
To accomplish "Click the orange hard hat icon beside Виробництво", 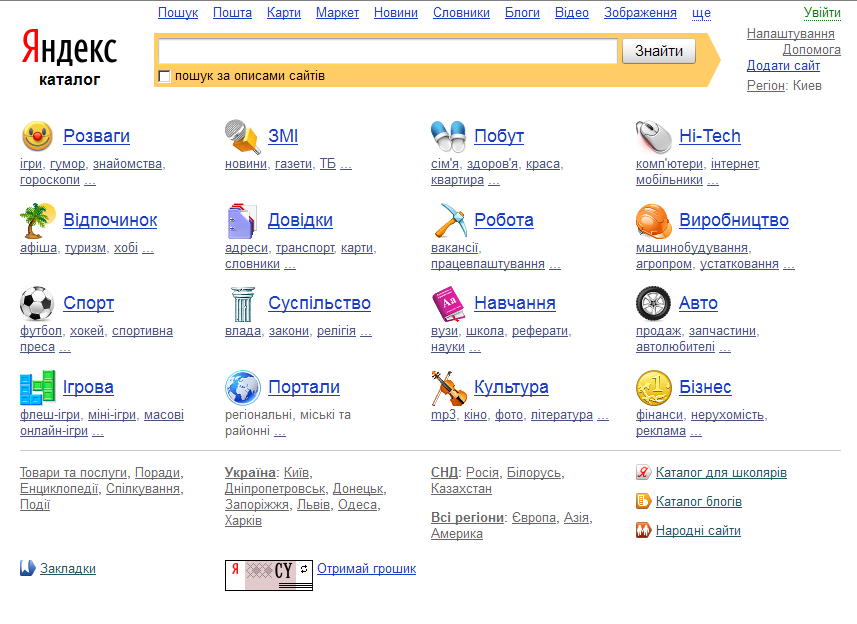I will click(654, 221).
